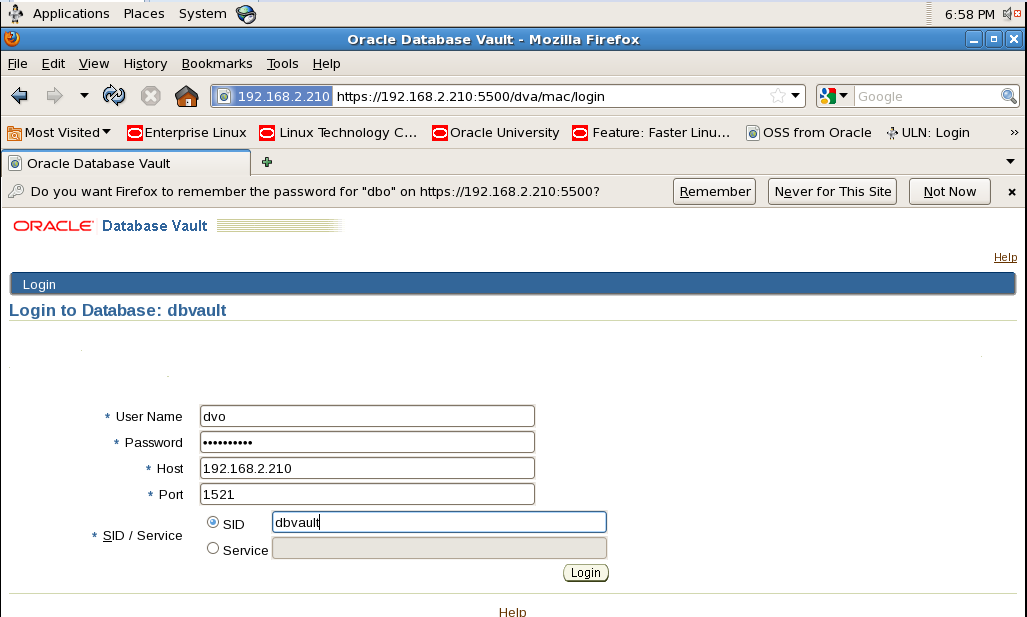The image size is (1027, 617).
Task: Open the System menu in GNOME panel
Action: pyautogui.click(x=202, y=14)
